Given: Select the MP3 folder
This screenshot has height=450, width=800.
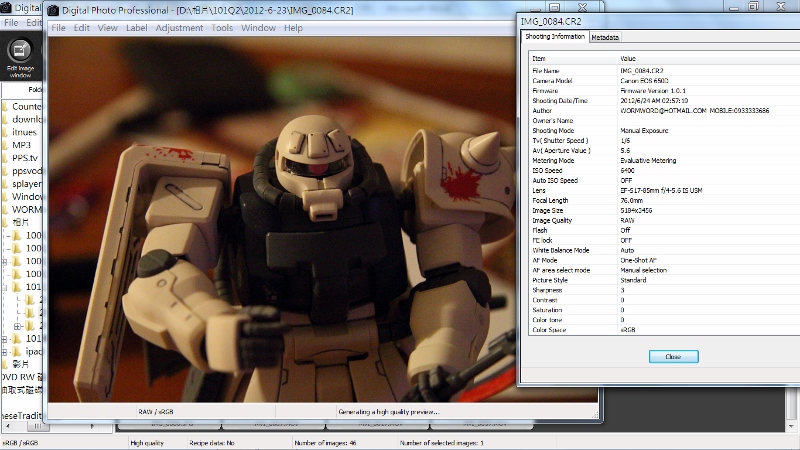Looking at the screenshot, I should (x=21, y=145).
